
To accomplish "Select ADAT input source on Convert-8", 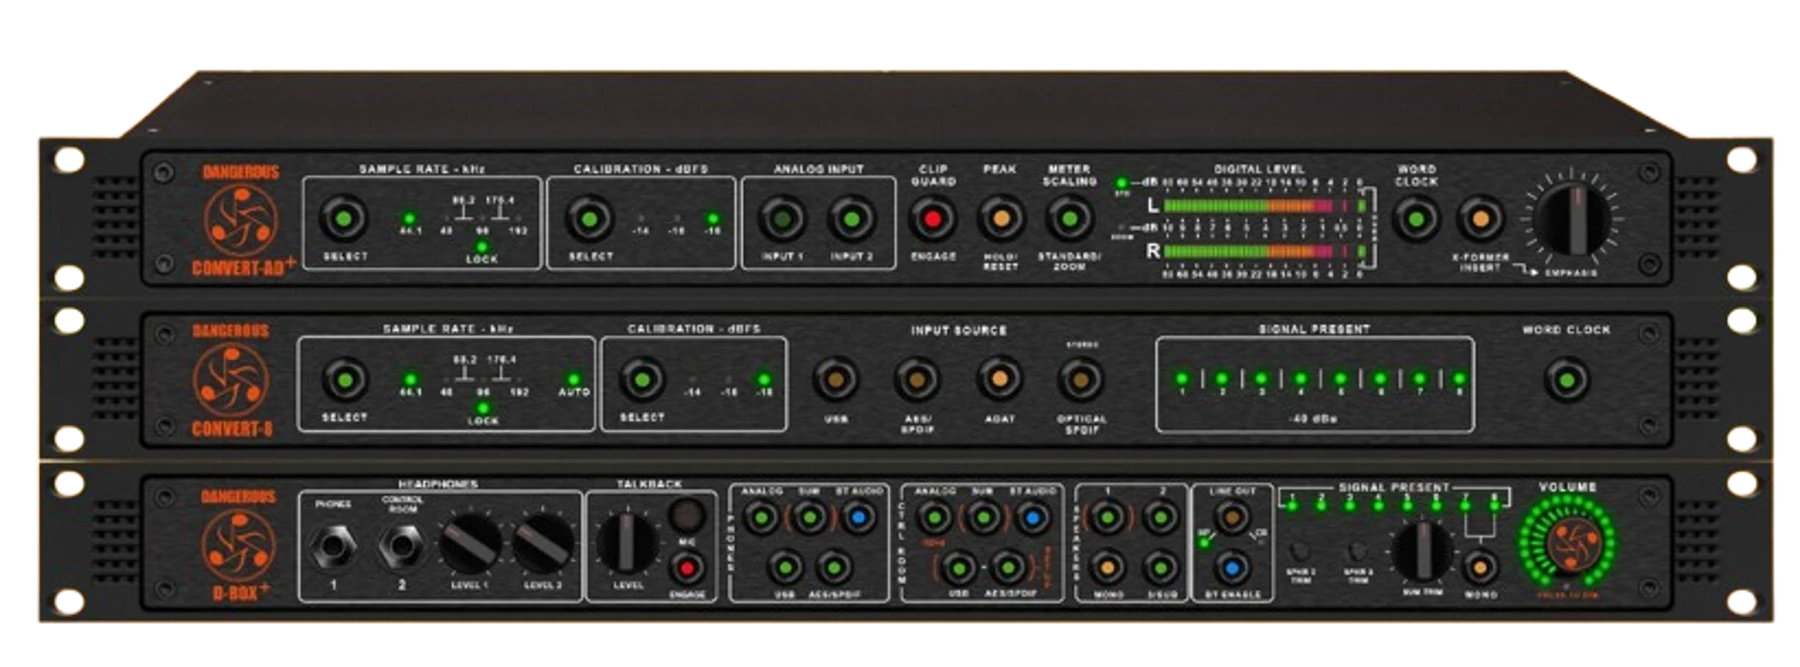I will (x=999, y=380).
